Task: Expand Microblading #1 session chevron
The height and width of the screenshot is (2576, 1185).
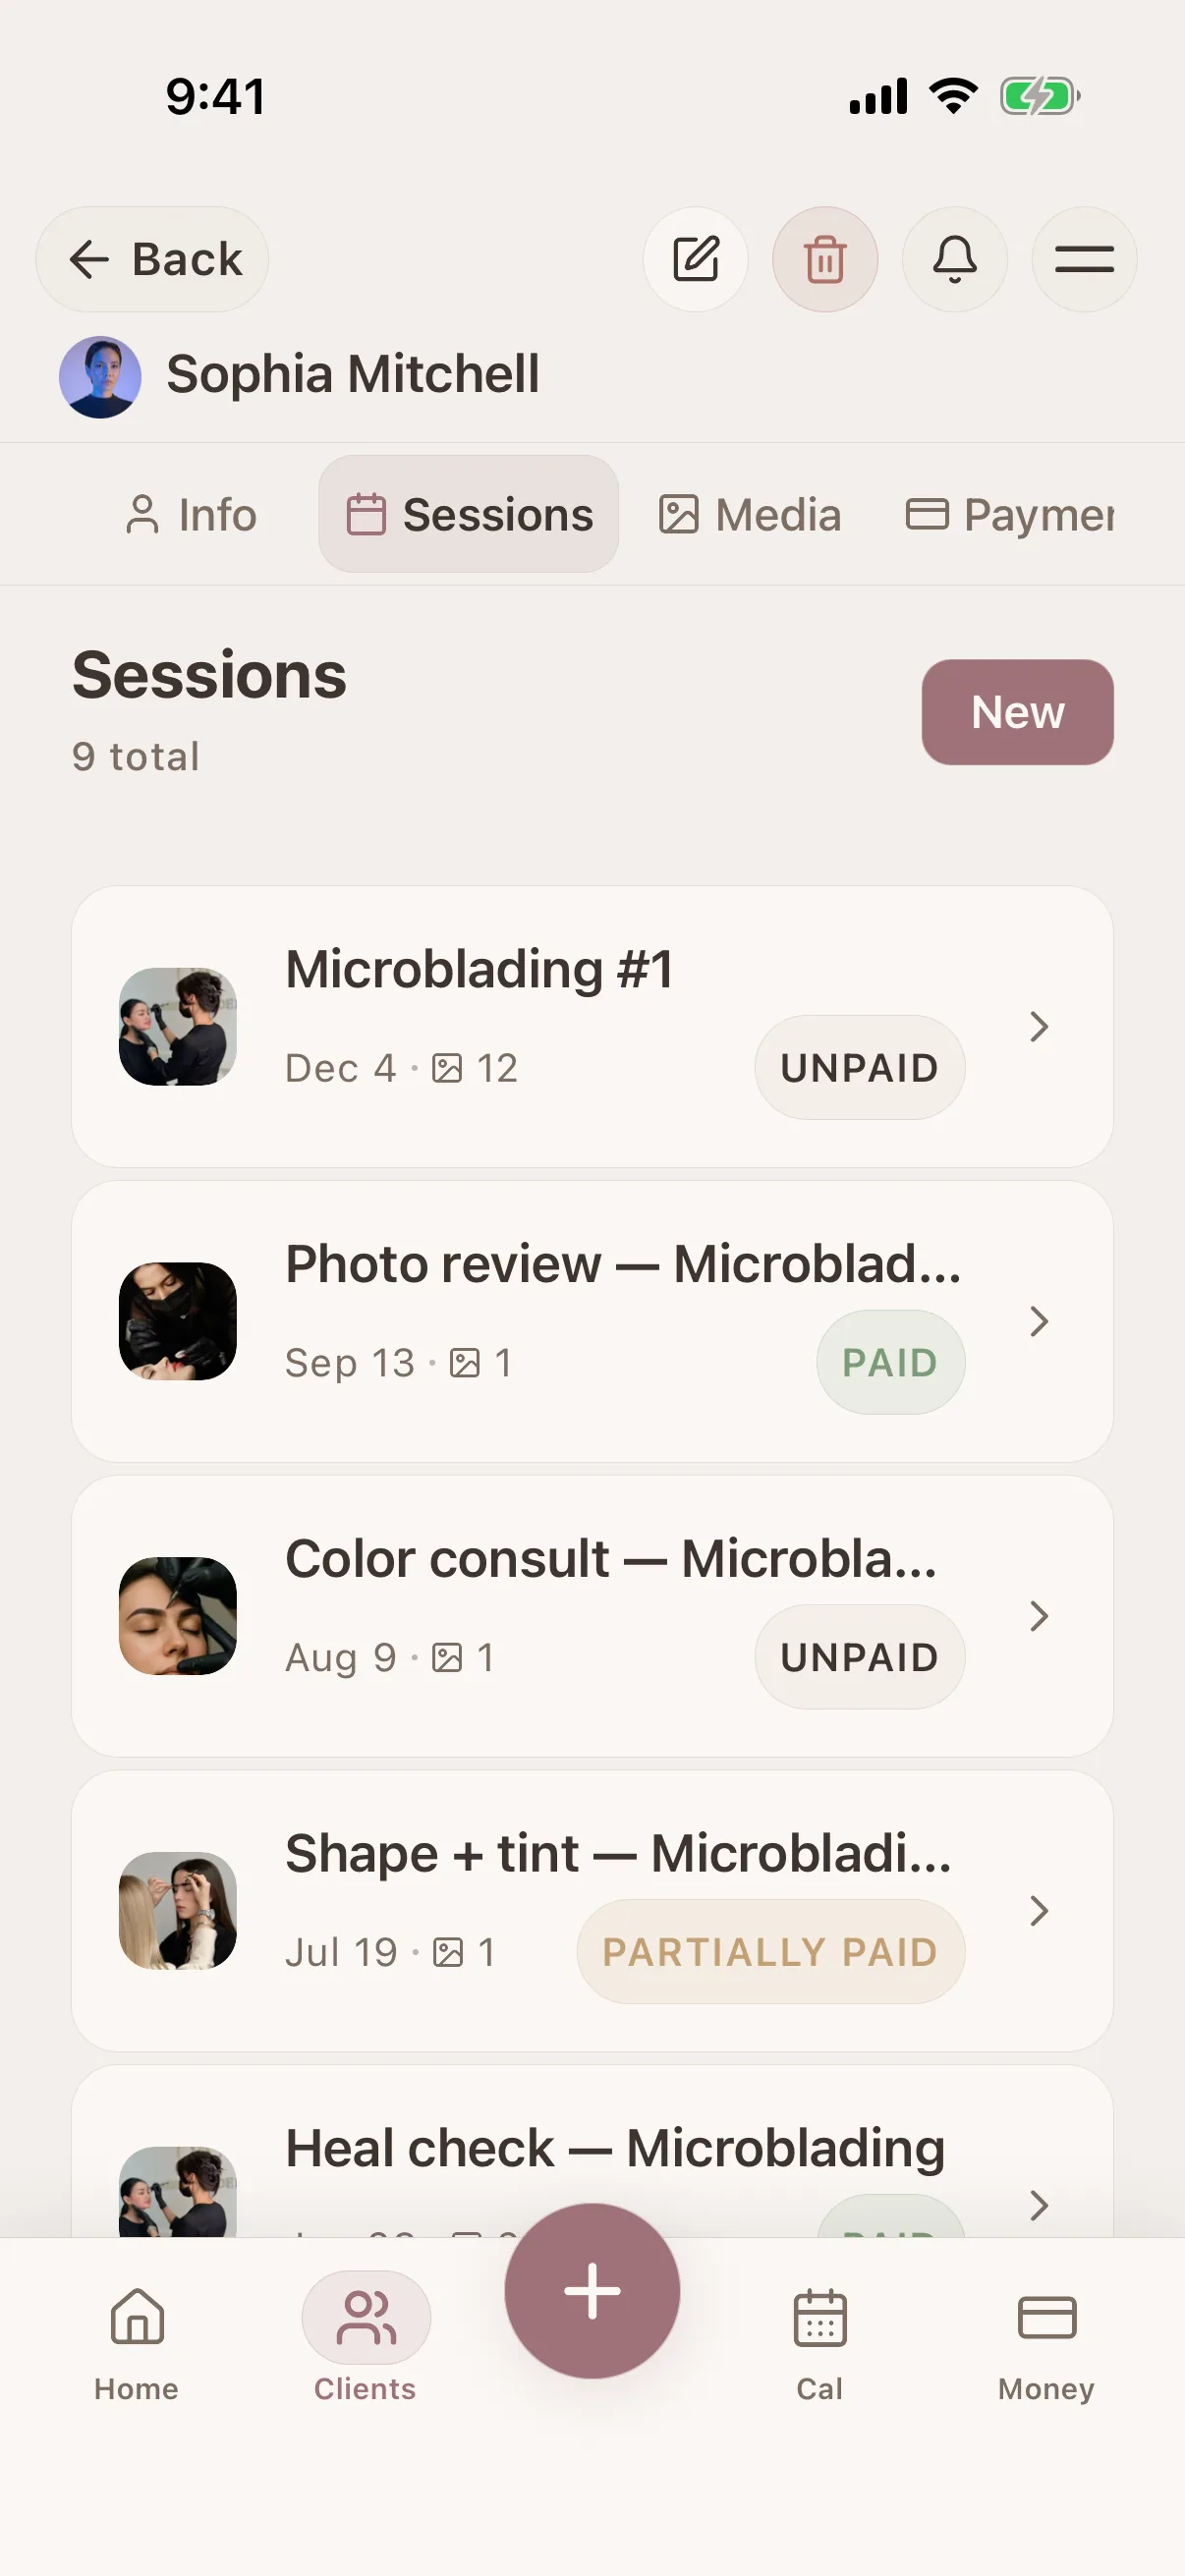Action: [x=1039, y=1026]
